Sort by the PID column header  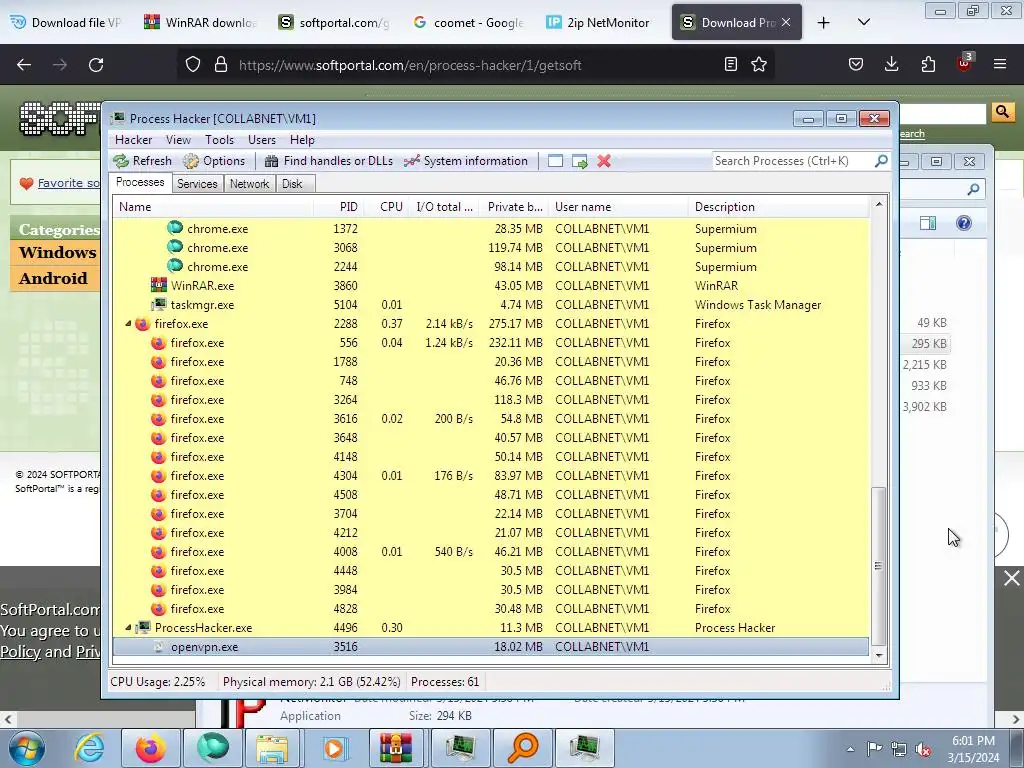point(338,207)
